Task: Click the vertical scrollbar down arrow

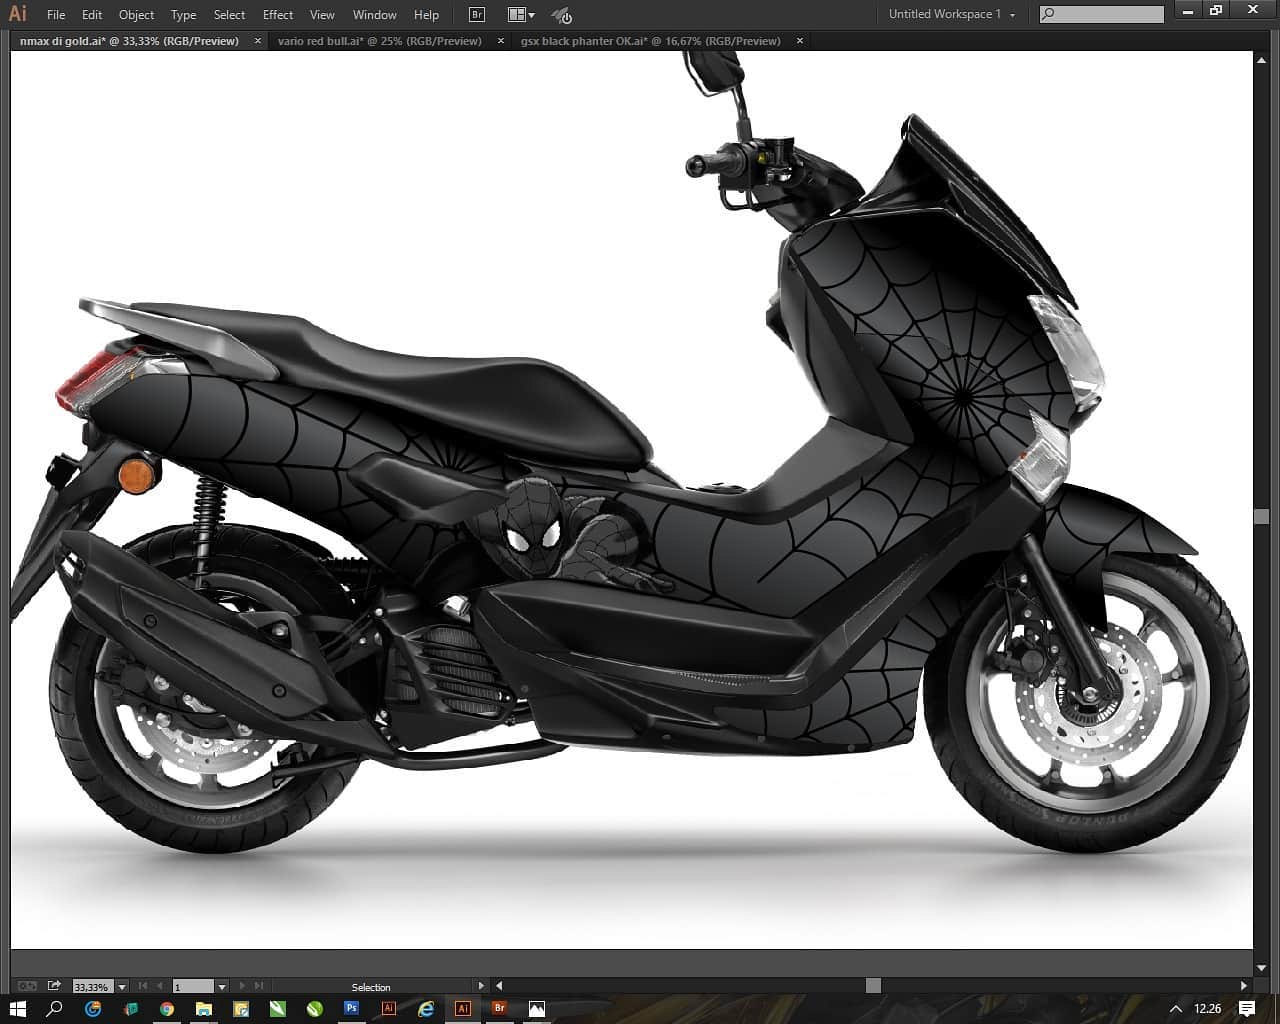Action: pyautogui.click(x=1261, y=969)
